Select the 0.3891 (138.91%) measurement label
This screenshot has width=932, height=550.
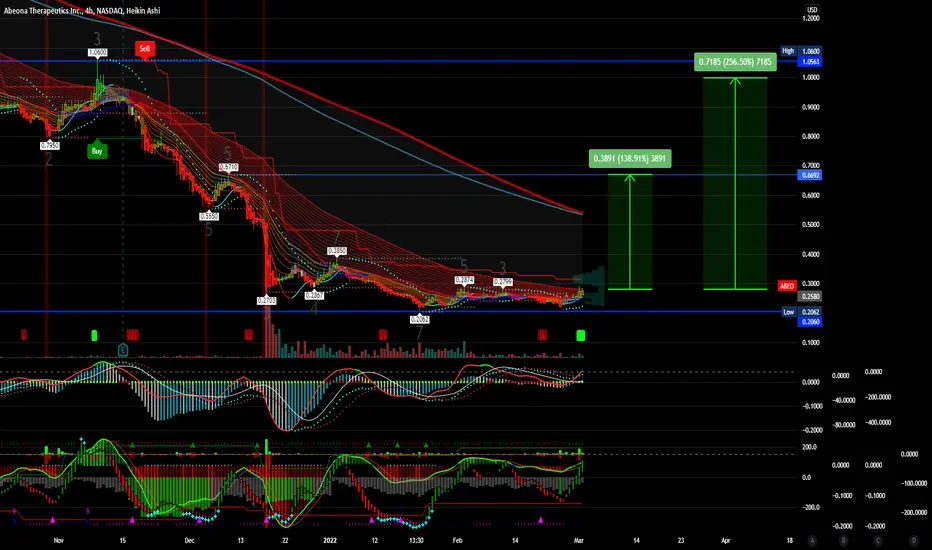[x=629, y=158]
